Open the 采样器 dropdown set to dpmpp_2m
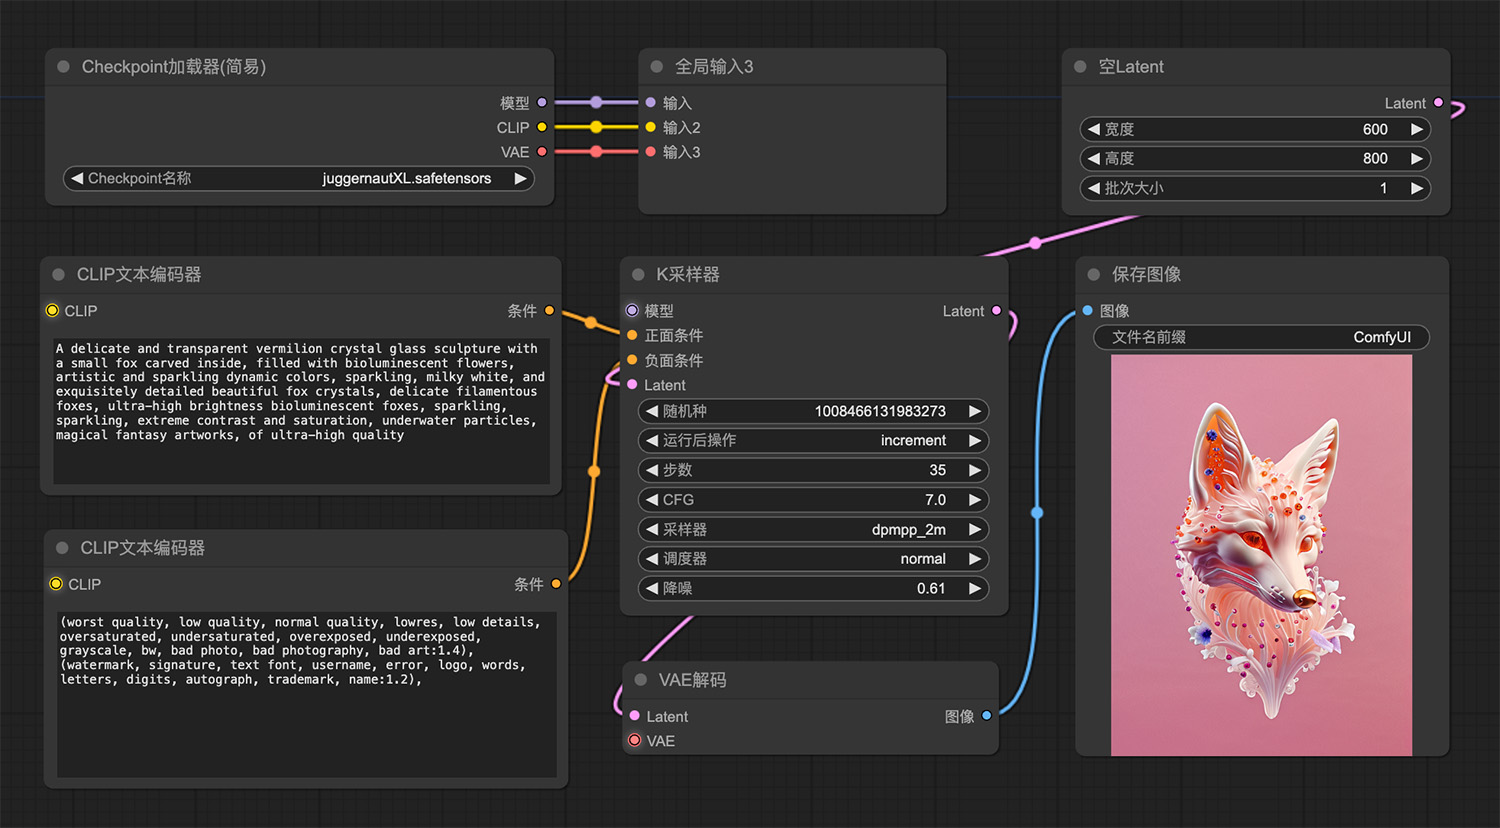Screen dimensions: 1500x828 click(x=813, y=529)
